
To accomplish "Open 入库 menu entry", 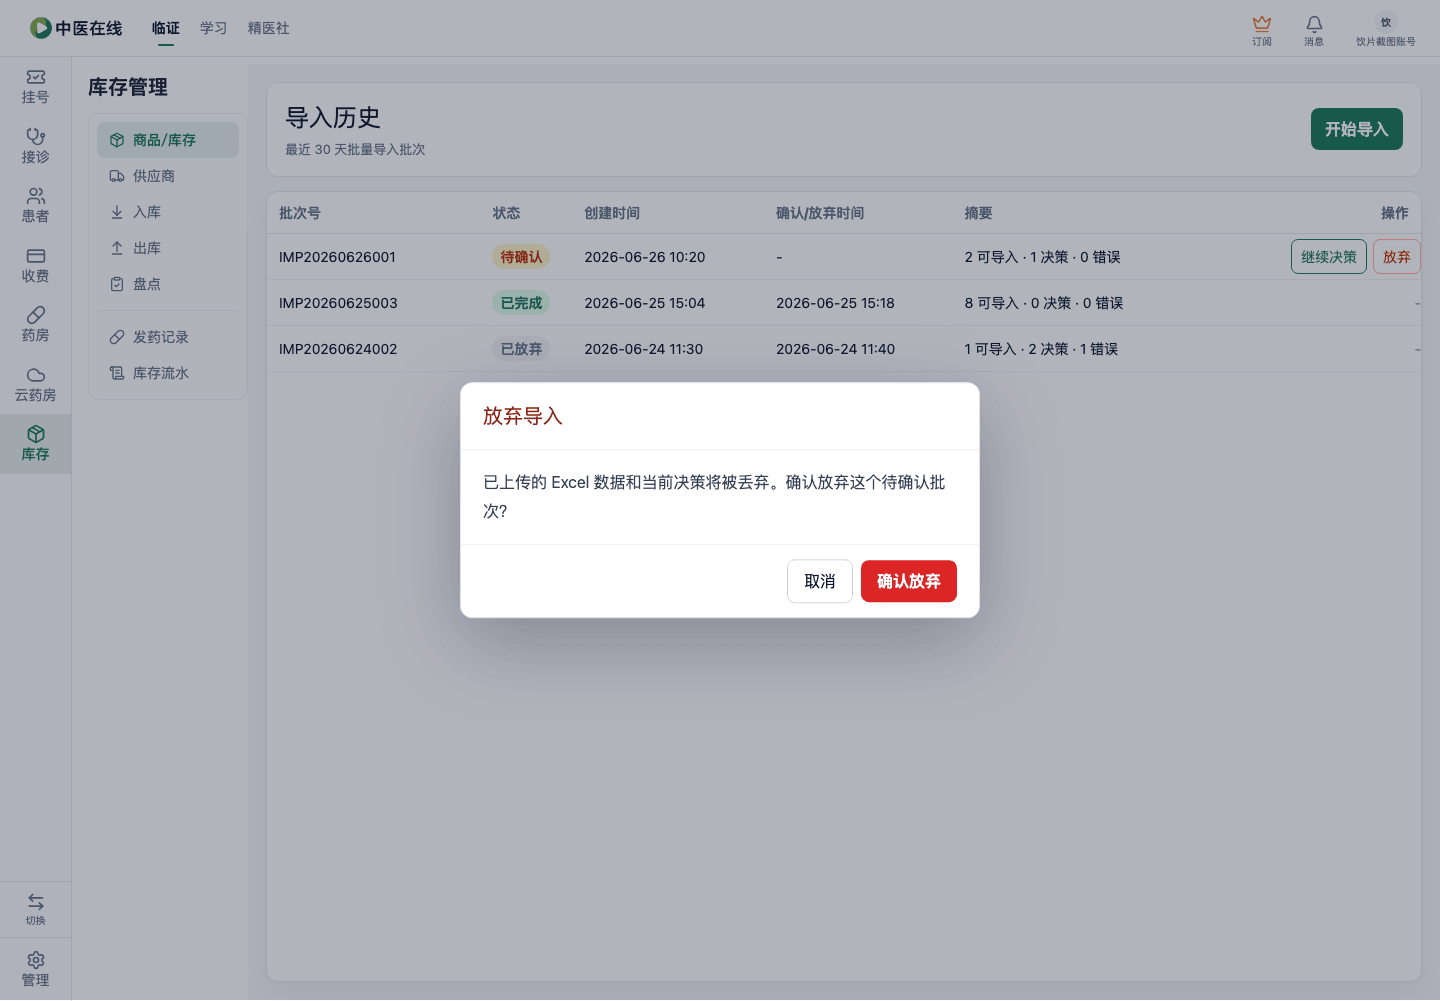I will 168,212.
